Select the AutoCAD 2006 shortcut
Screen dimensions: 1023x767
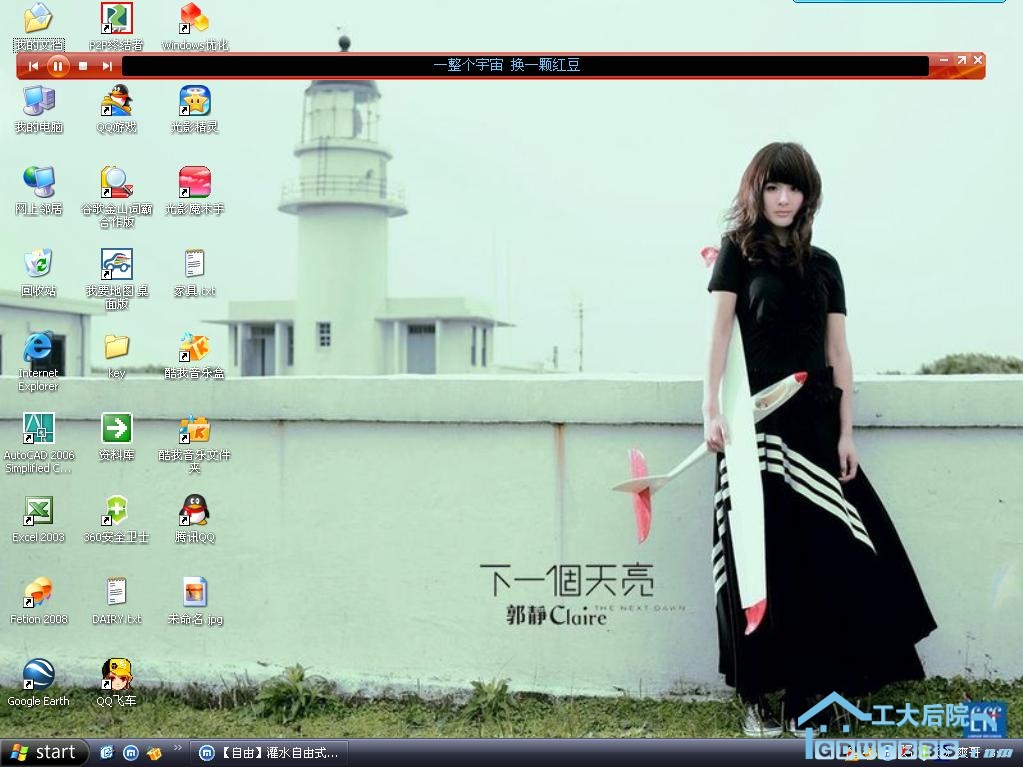coord(38,429)
